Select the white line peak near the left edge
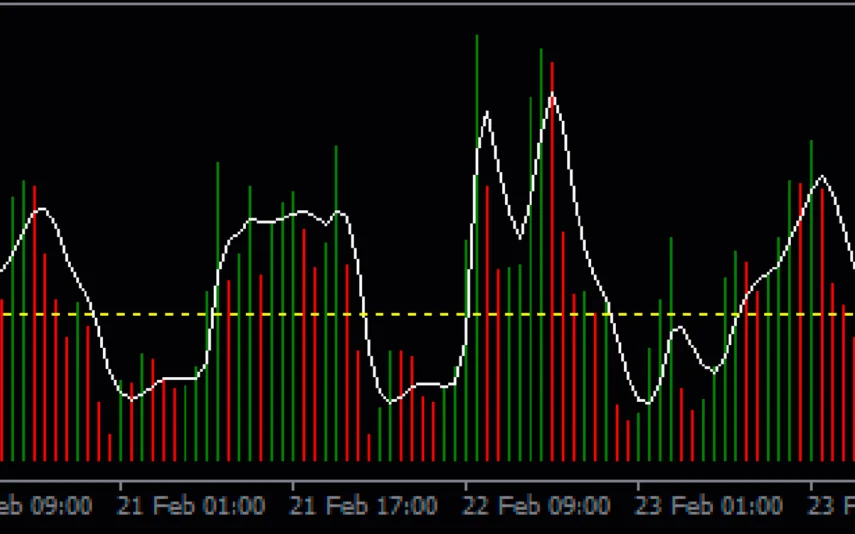The width and height of the screenshot is (855, 534). pos(40,209)
